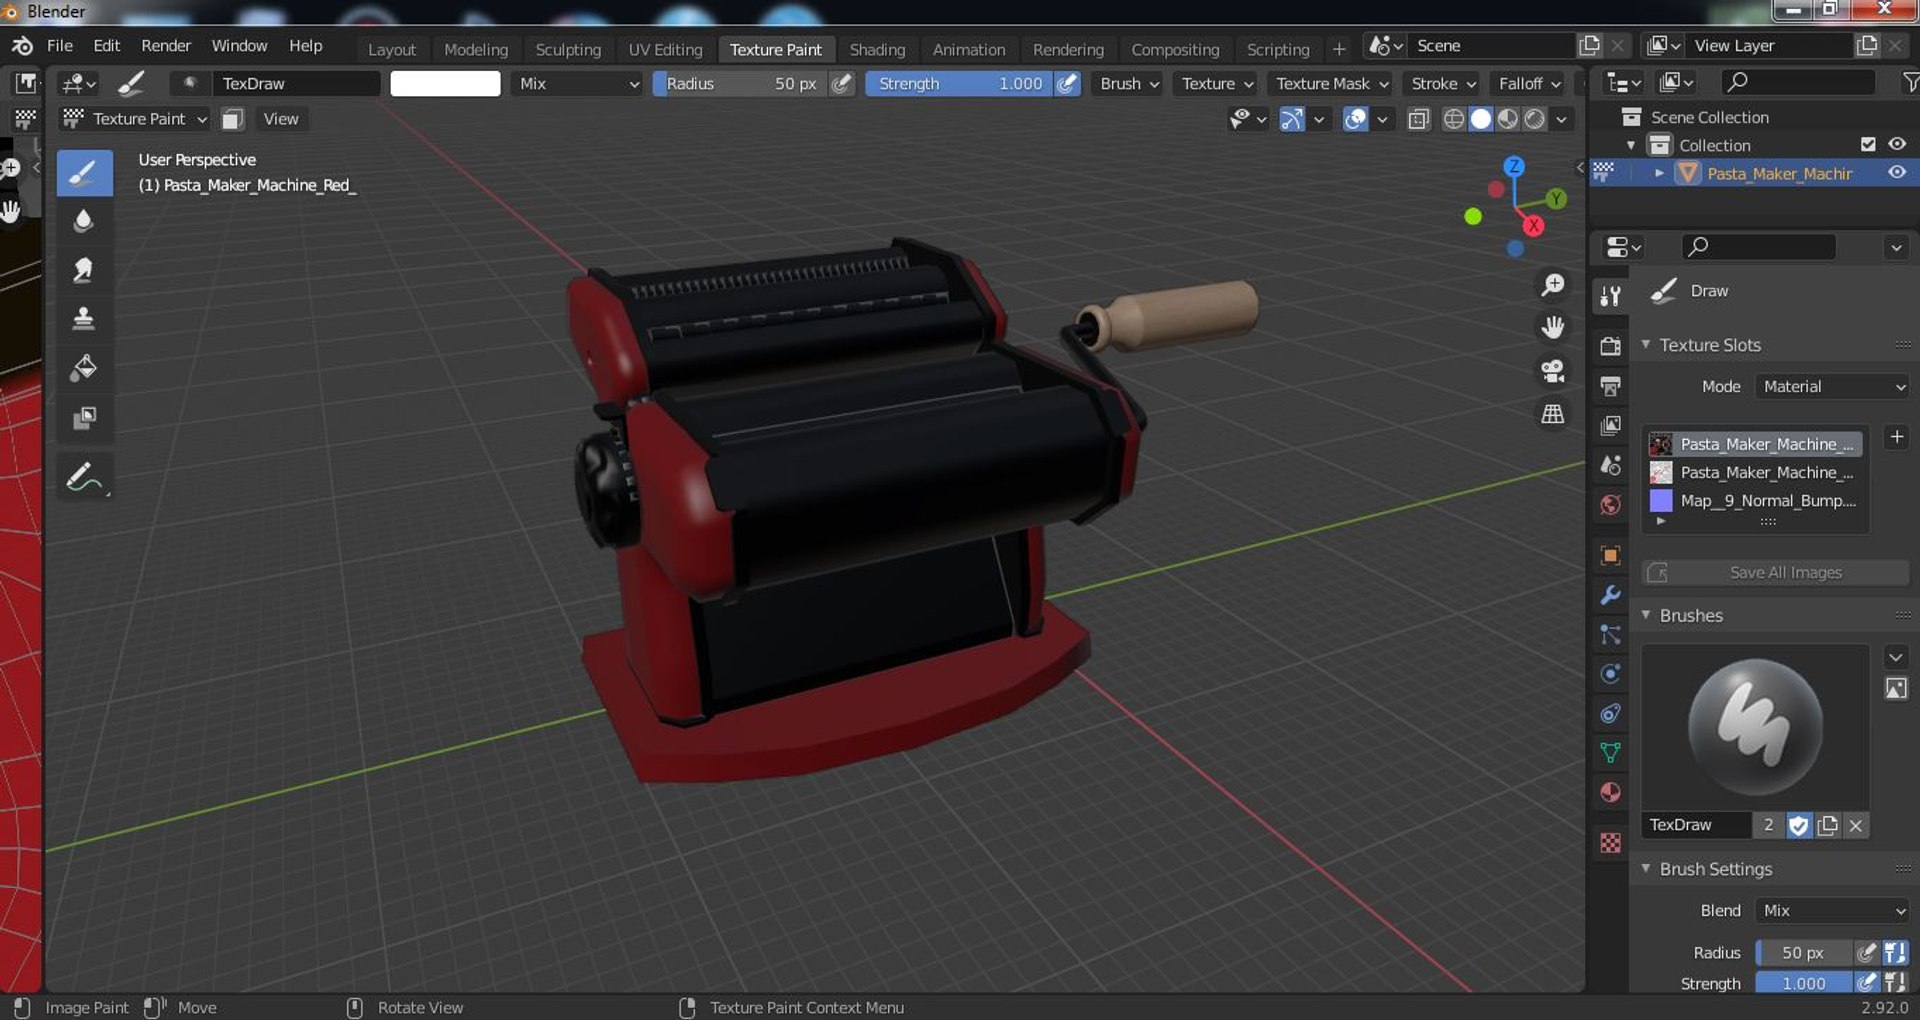Image resolution: width=1920 pixels, height=1020 pixels.
Task: Select the Annotate tool
Action: 84,477
